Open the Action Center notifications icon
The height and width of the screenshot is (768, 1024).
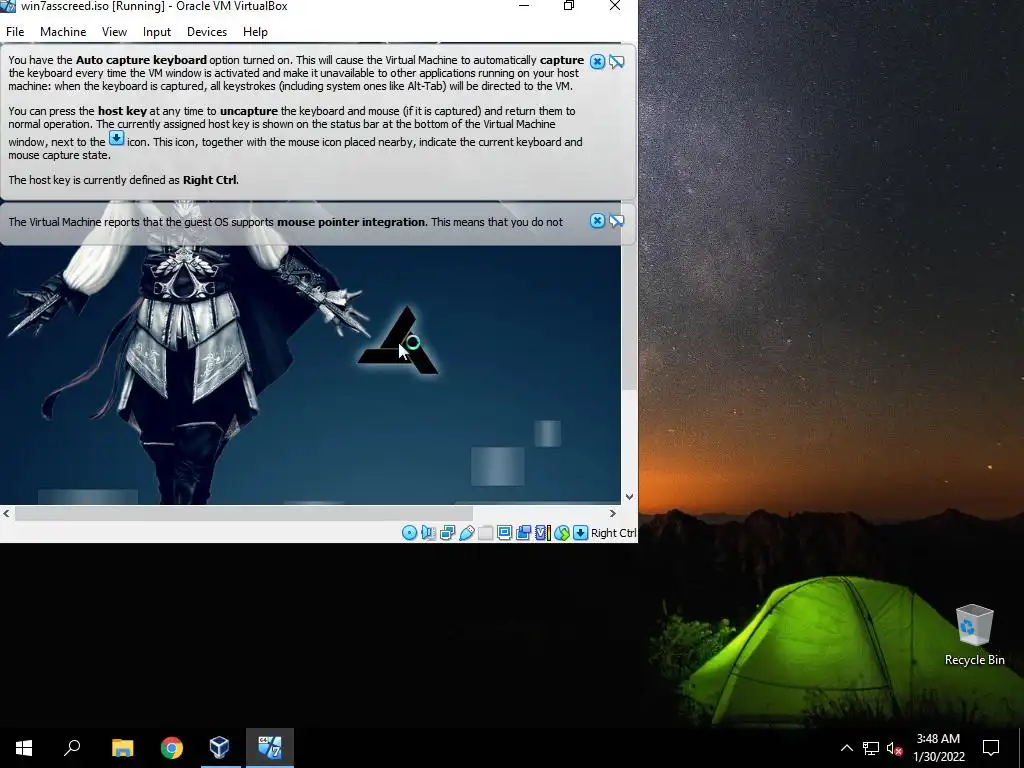(991, 748)
